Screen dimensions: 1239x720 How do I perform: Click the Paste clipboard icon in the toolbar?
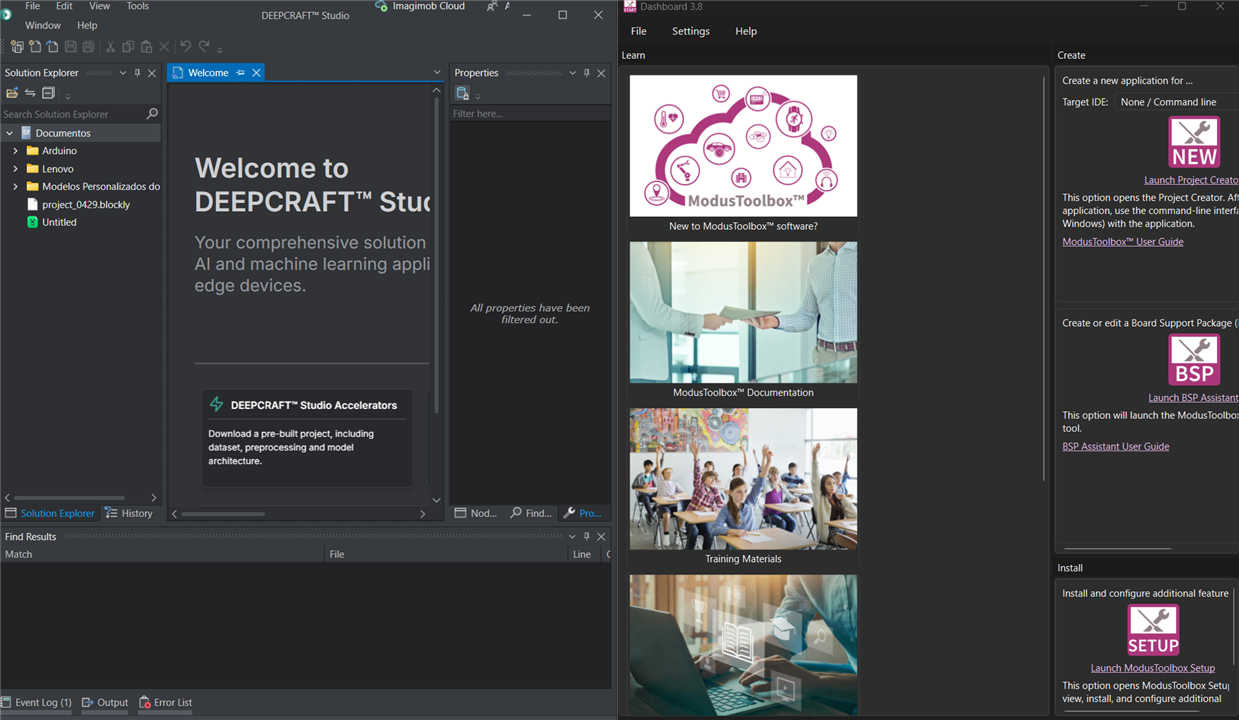[146, 47]
